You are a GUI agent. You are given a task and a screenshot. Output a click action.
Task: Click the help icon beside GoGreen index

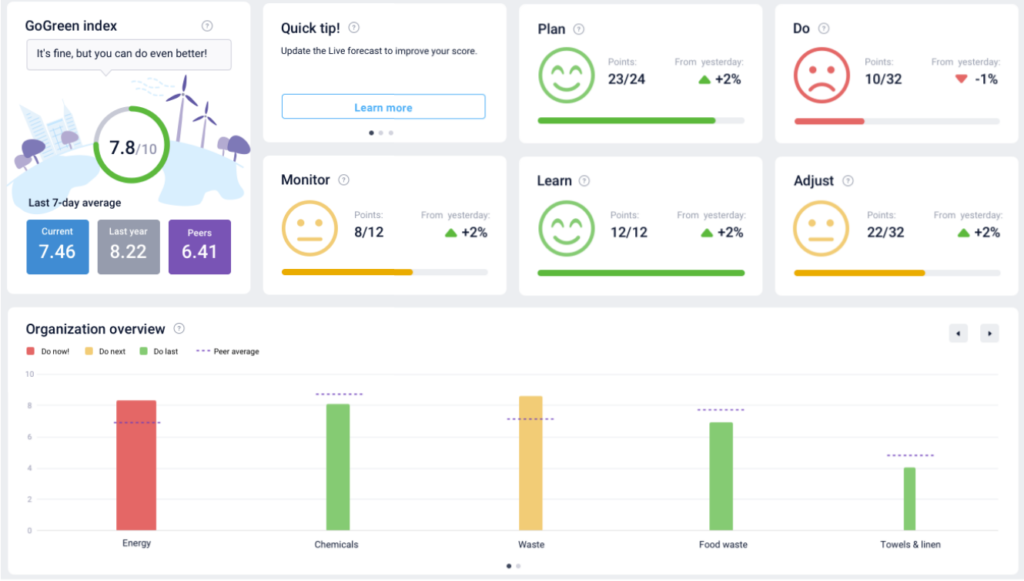click(207, 26)
